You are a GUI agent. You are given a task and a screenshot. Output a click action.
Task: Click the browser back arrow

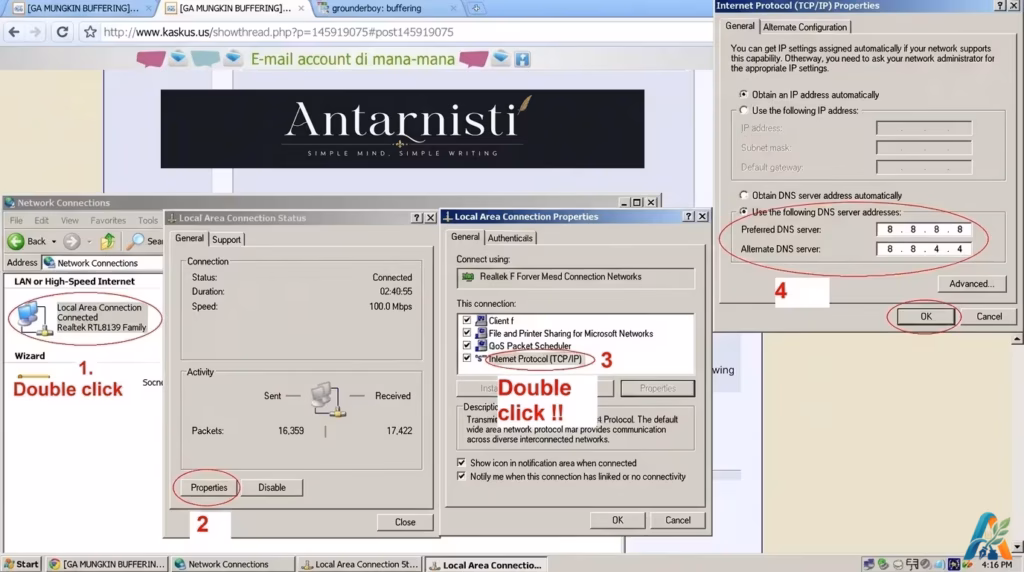point(14,31)
